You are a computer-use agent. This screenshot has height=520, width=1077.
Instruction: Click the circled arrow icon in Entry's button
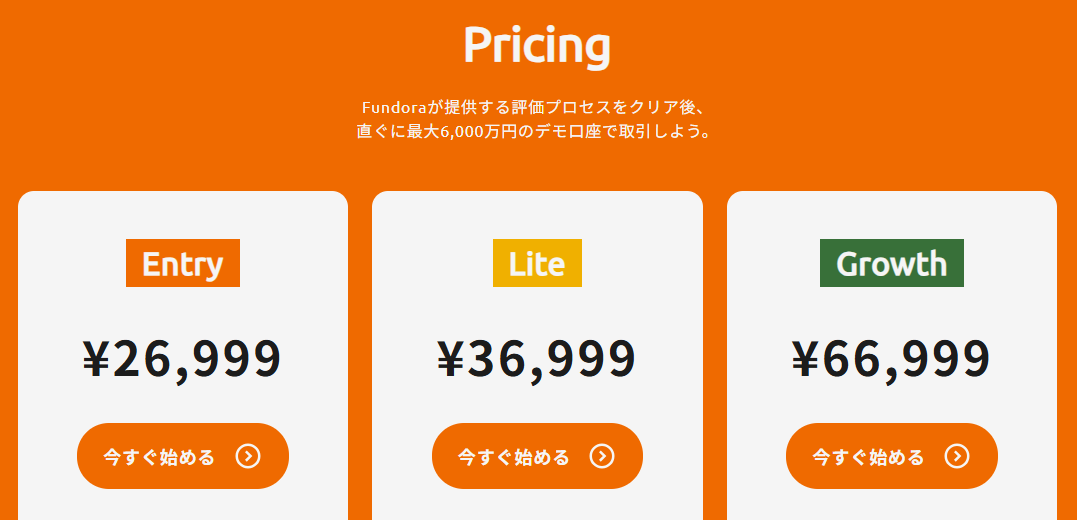(248, 456)
